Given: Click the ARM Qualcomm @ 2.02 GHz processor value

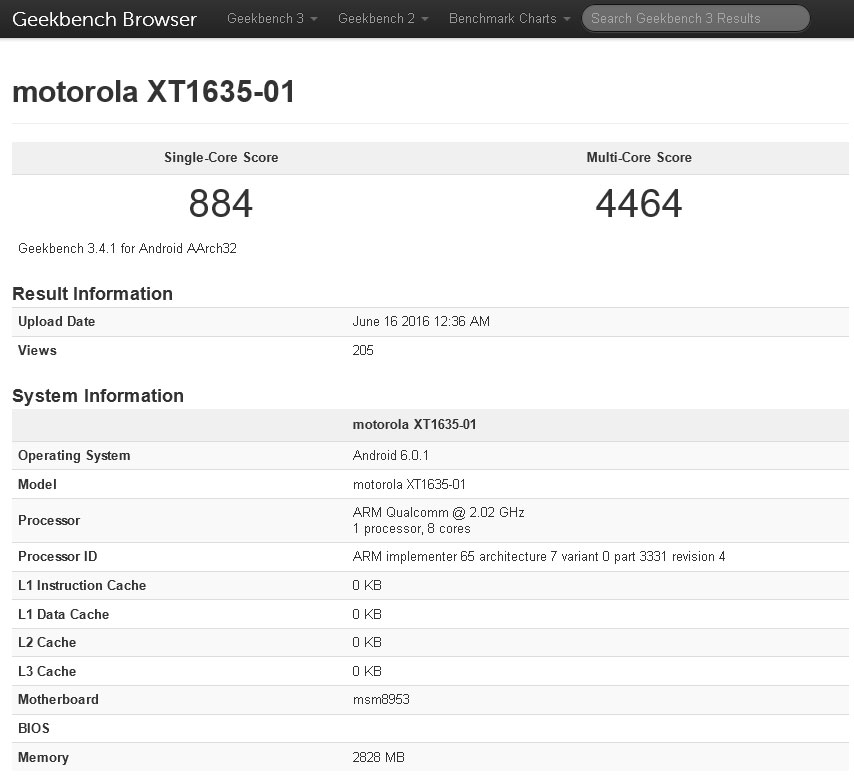Looking at the screenshot, I should pyautogui.click(x=438, y=513).
